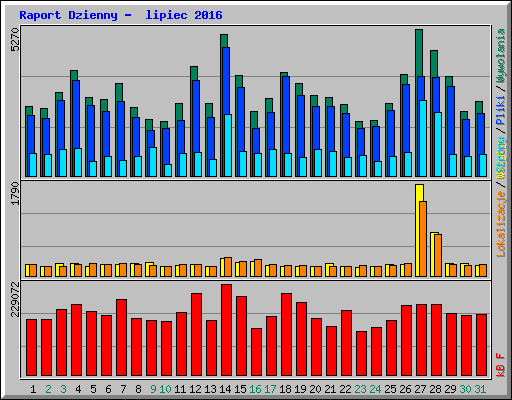
Task: Select the orange bar for day 27
Action: click(x=423, y=239)
